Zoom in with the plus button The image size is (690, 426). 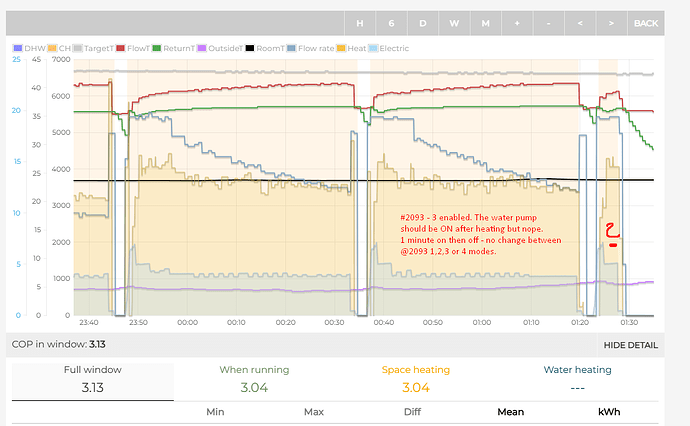click(517, 23)
